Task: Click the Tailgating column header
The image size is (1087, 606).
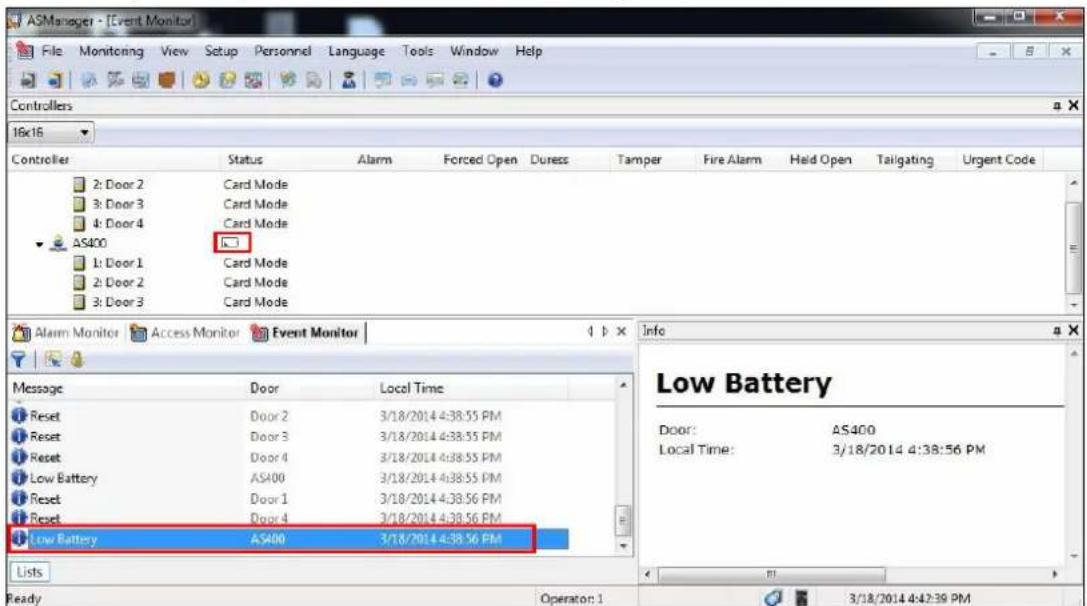Action: [905, 160]
